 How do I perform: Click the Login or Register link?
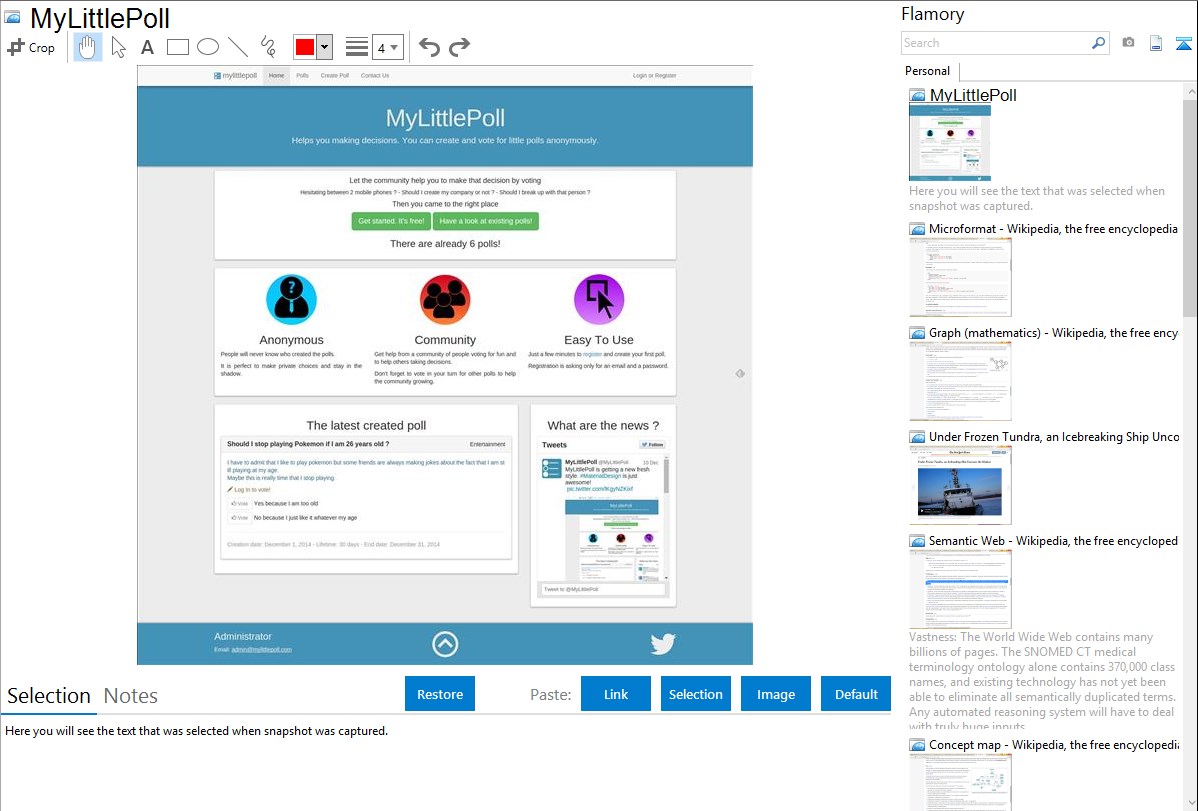654,76
